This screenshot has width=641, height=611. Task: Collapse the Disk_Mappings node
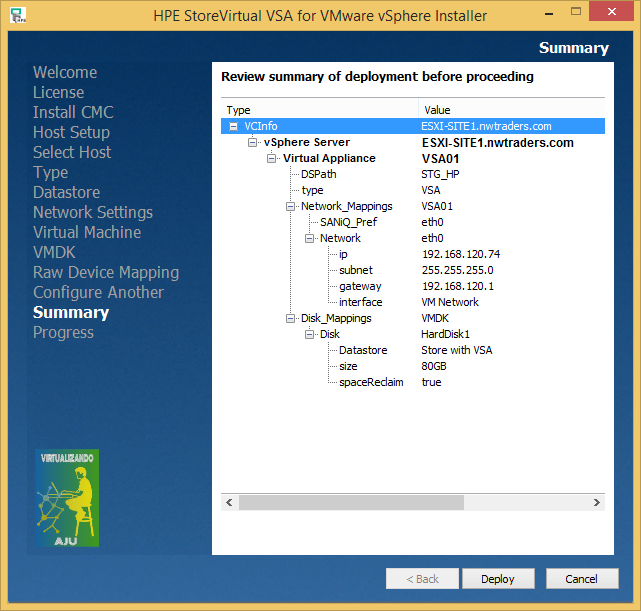pos(291,318)
